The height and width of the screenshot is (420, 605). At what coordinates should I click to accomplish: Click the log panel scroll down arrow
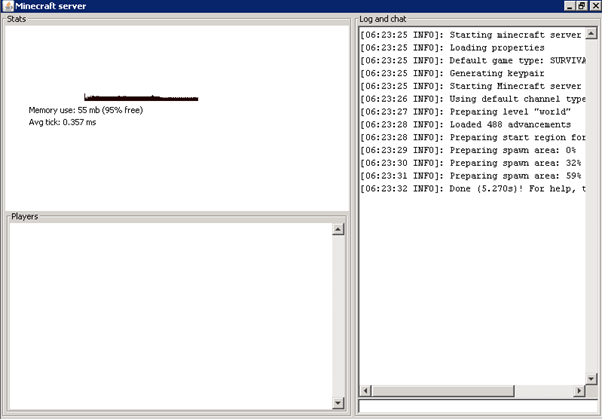591,379
